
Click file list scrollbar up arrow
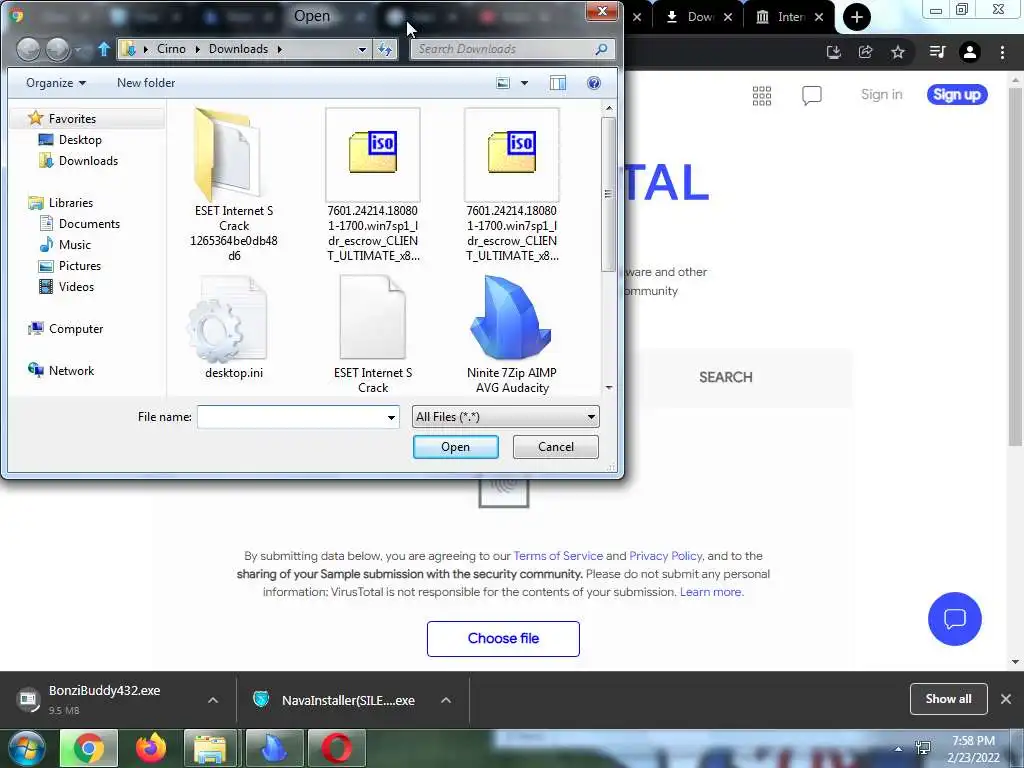coord(609,108)
